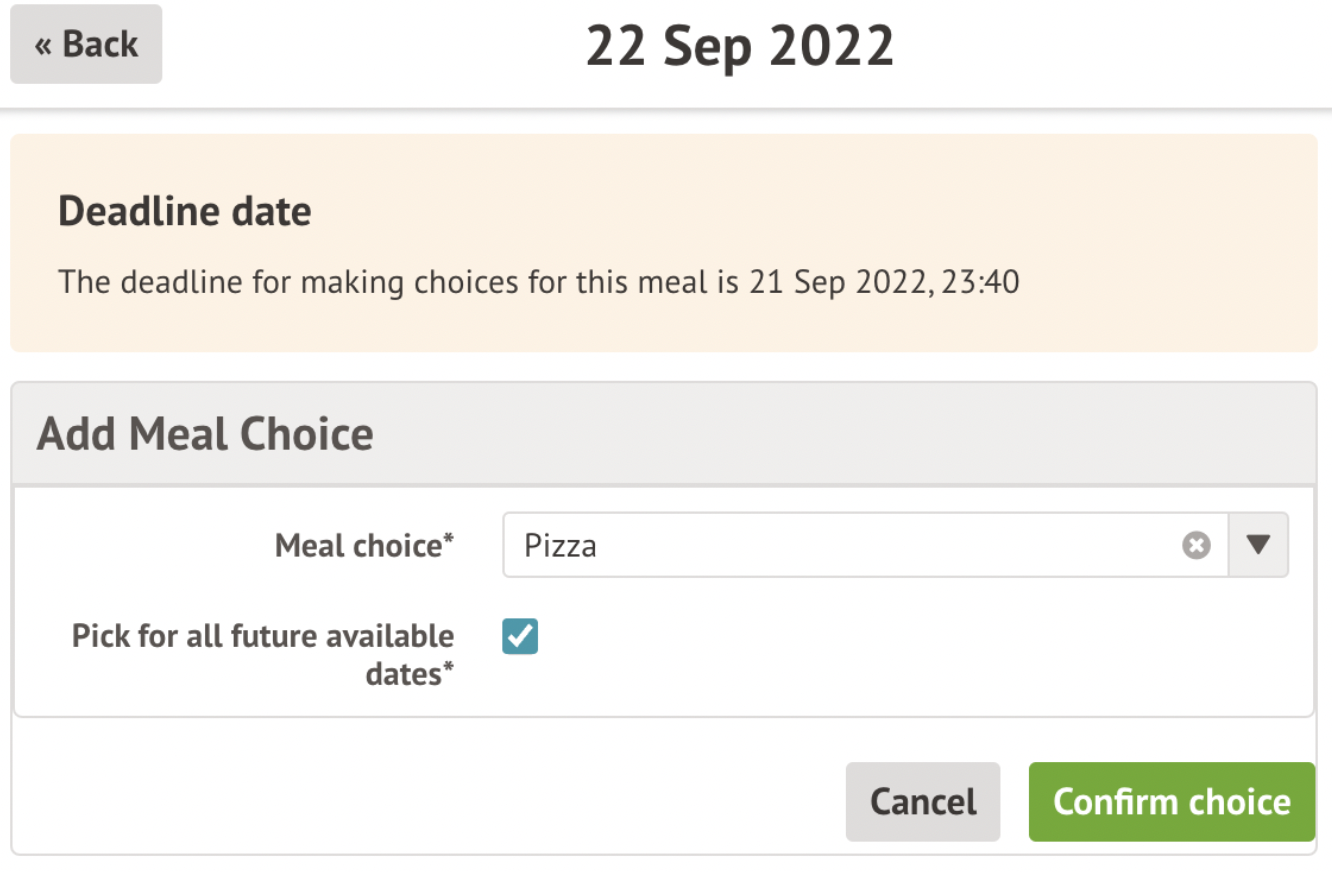
Task: Click the circular X in meal field
Action: [1196, 545]
